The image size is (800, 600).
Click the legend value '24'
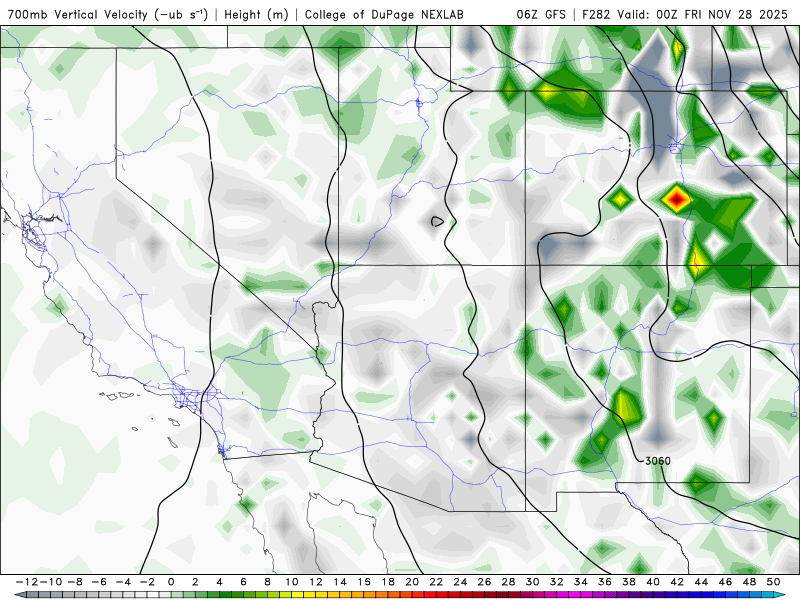tap(460, 582)
